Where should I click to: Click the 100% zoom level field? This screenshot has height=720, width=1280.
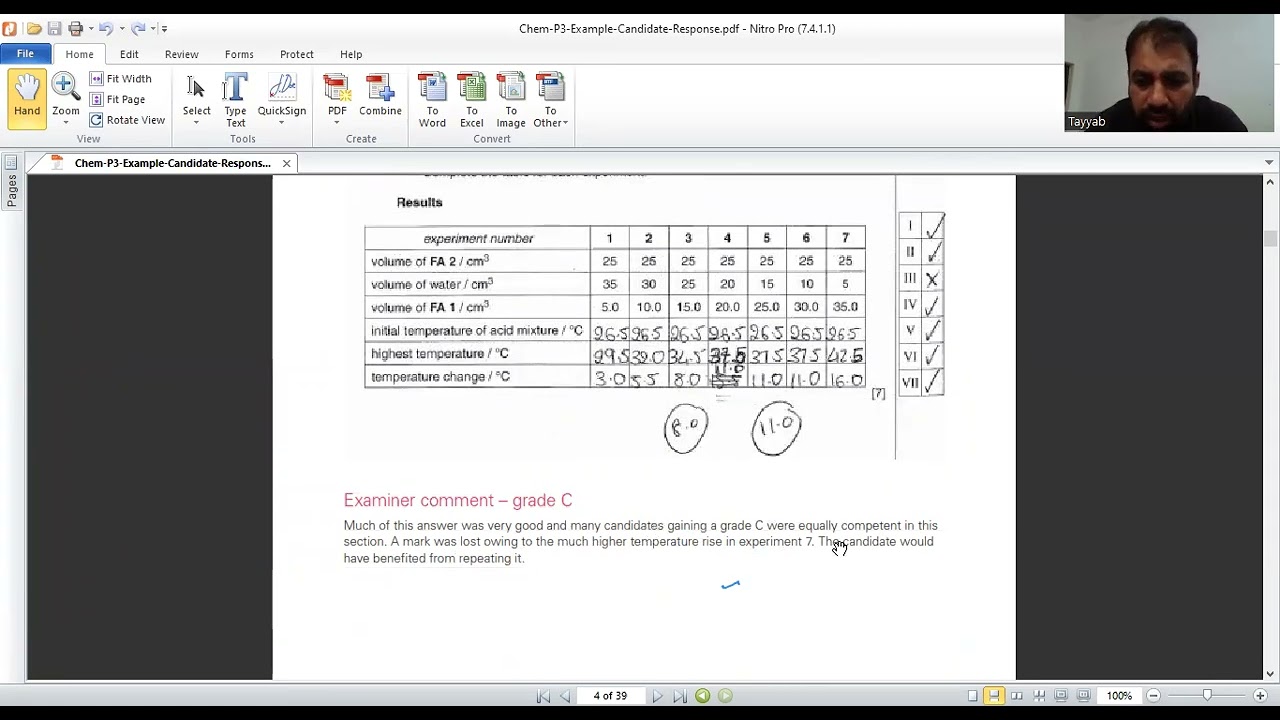[1119, 696]
